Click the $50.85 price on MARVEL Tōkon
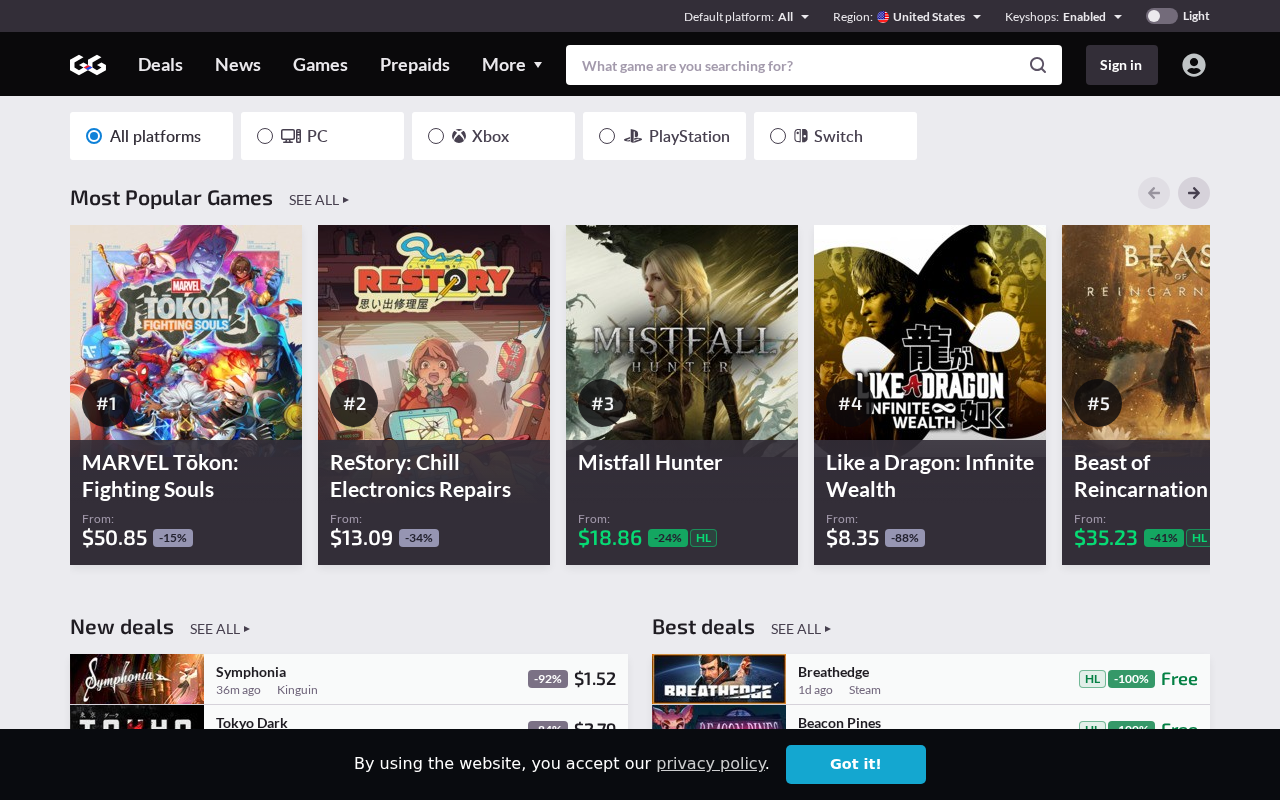1280x800 pixels. tap(115, 538)
